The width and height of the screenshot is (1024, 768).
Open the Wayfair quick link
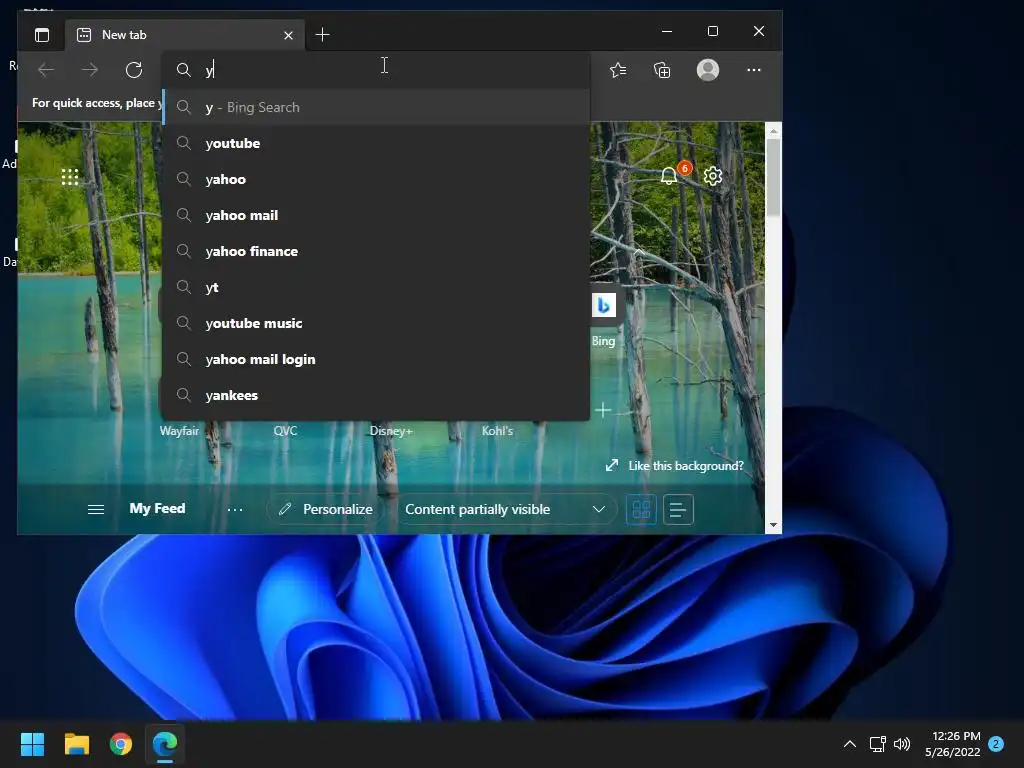pos(179,430)
